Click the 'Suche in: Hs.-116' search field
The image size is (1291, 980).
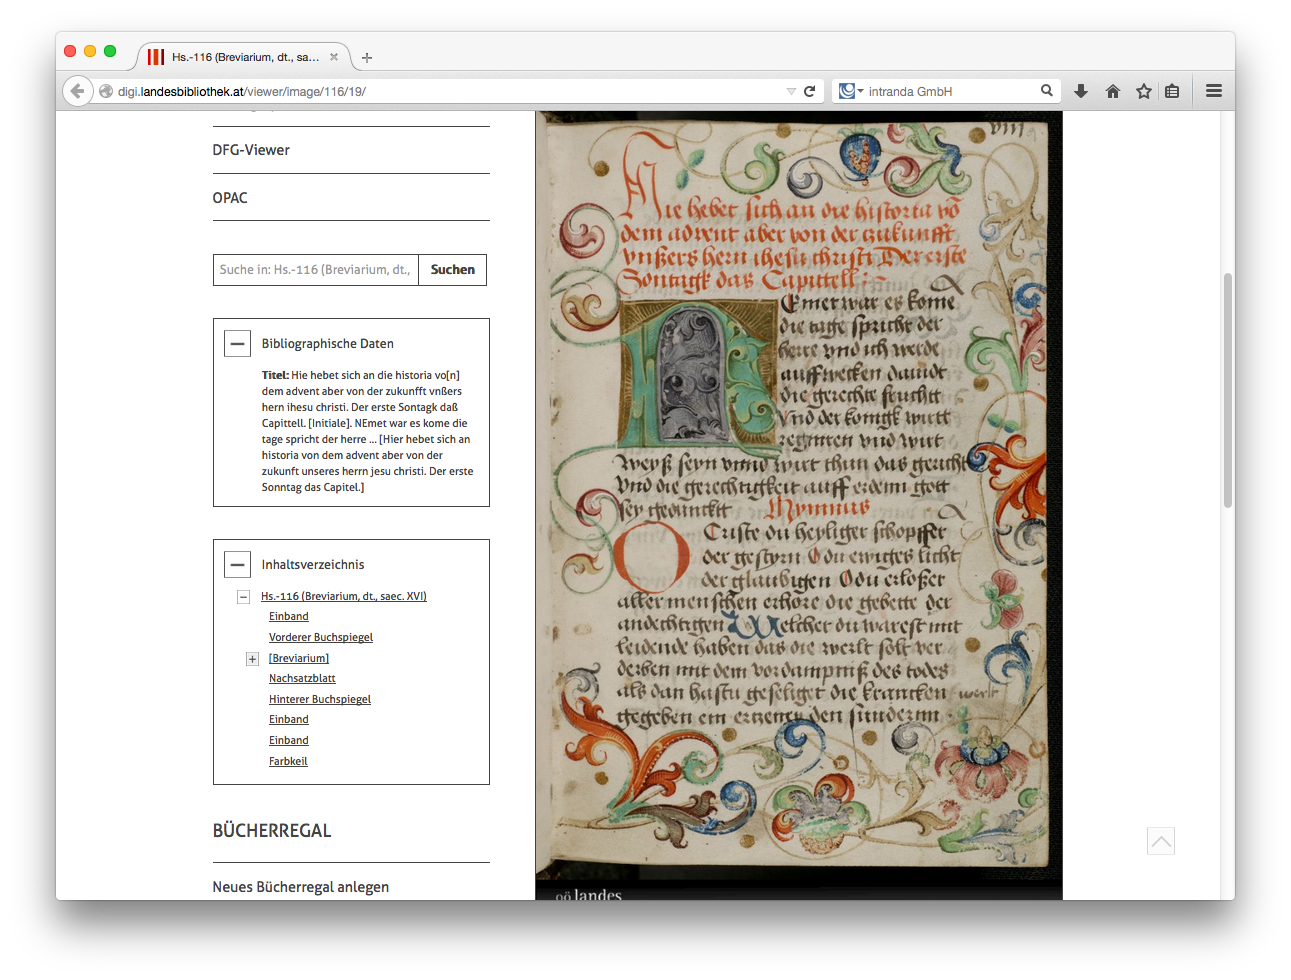tap(316, 270)
